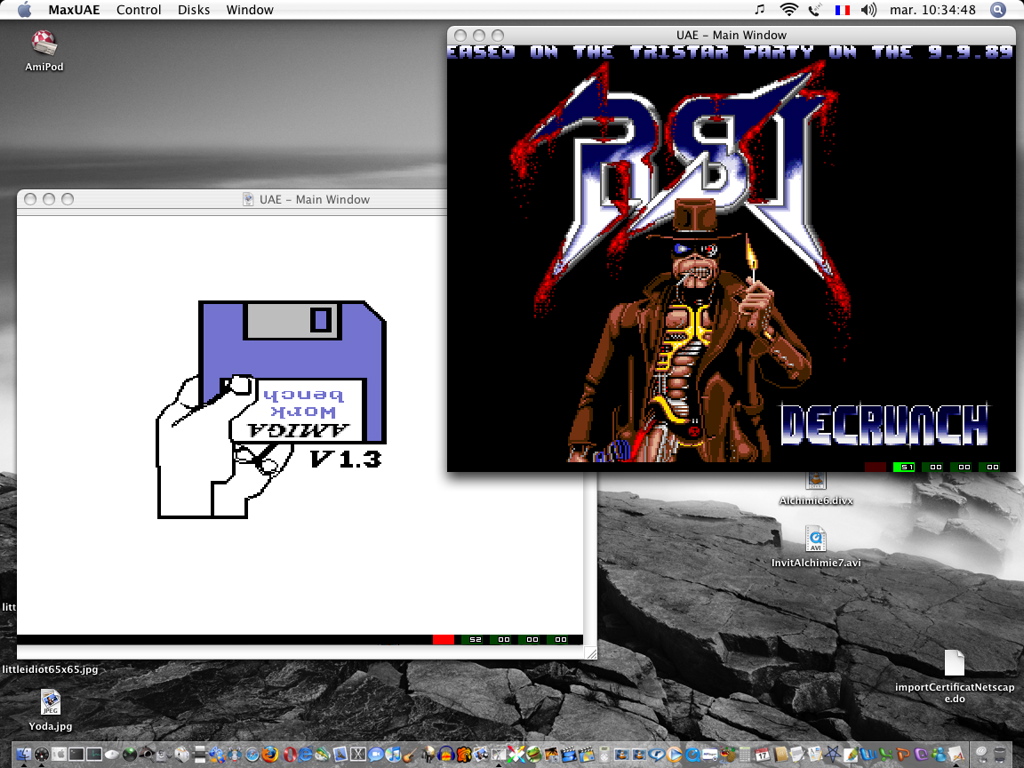Open the French flag input menu

[x=842, y=10]
